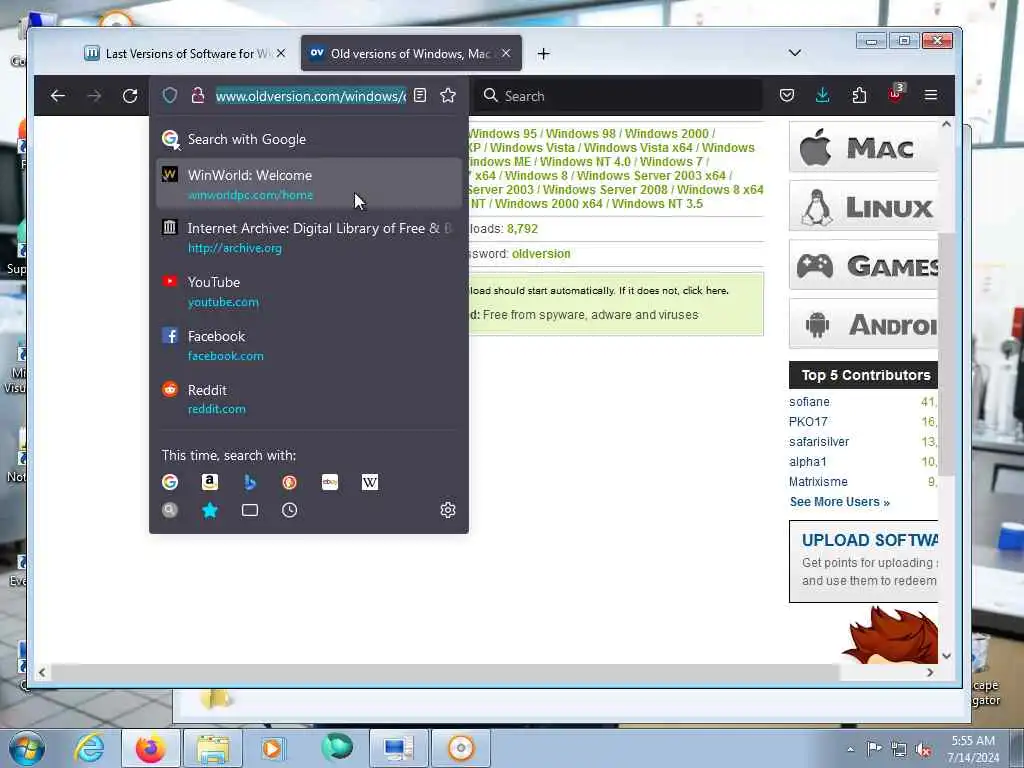Follow the See More Users link

coord(839,502)
